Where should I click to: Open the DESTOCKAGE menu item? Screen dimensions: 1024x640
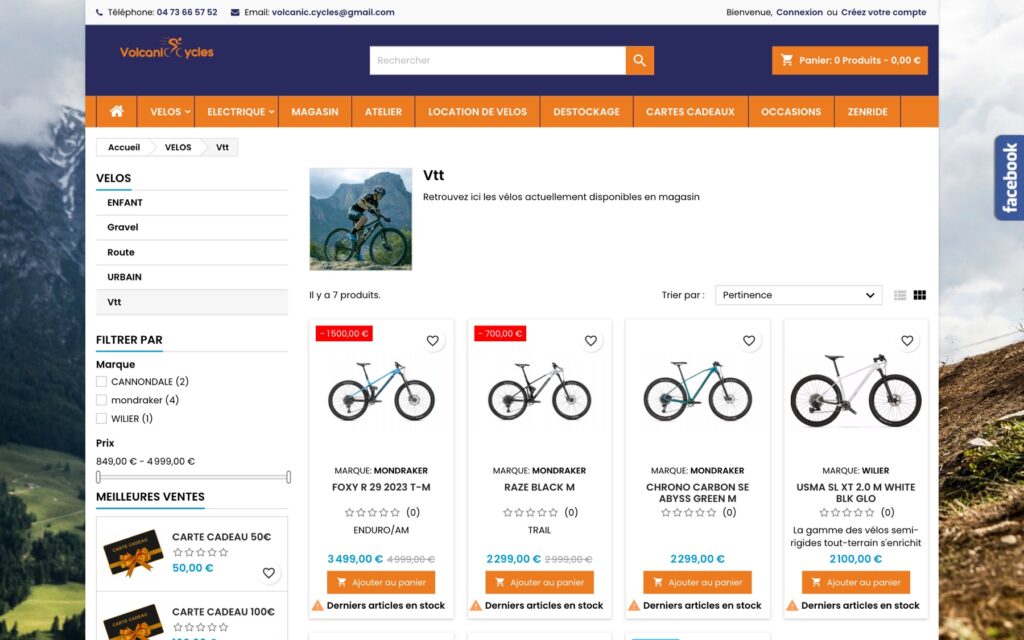586,112
